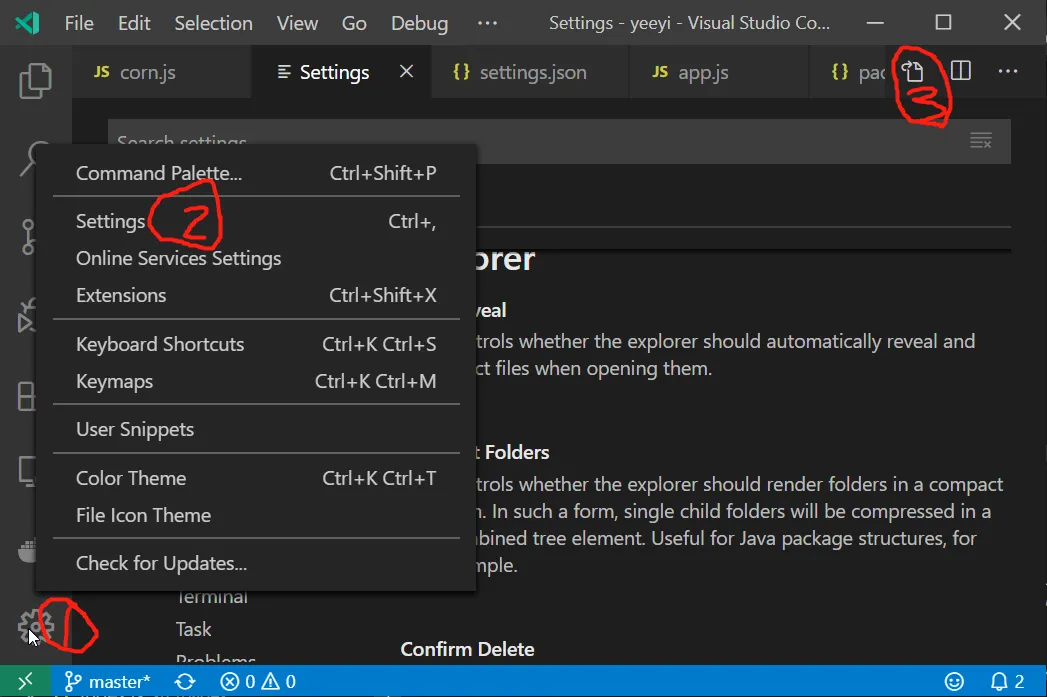Open the editor More Actions ellipsis
Image resolution: width=1047 pixels, height=697 pixels.
[1007, 71]
